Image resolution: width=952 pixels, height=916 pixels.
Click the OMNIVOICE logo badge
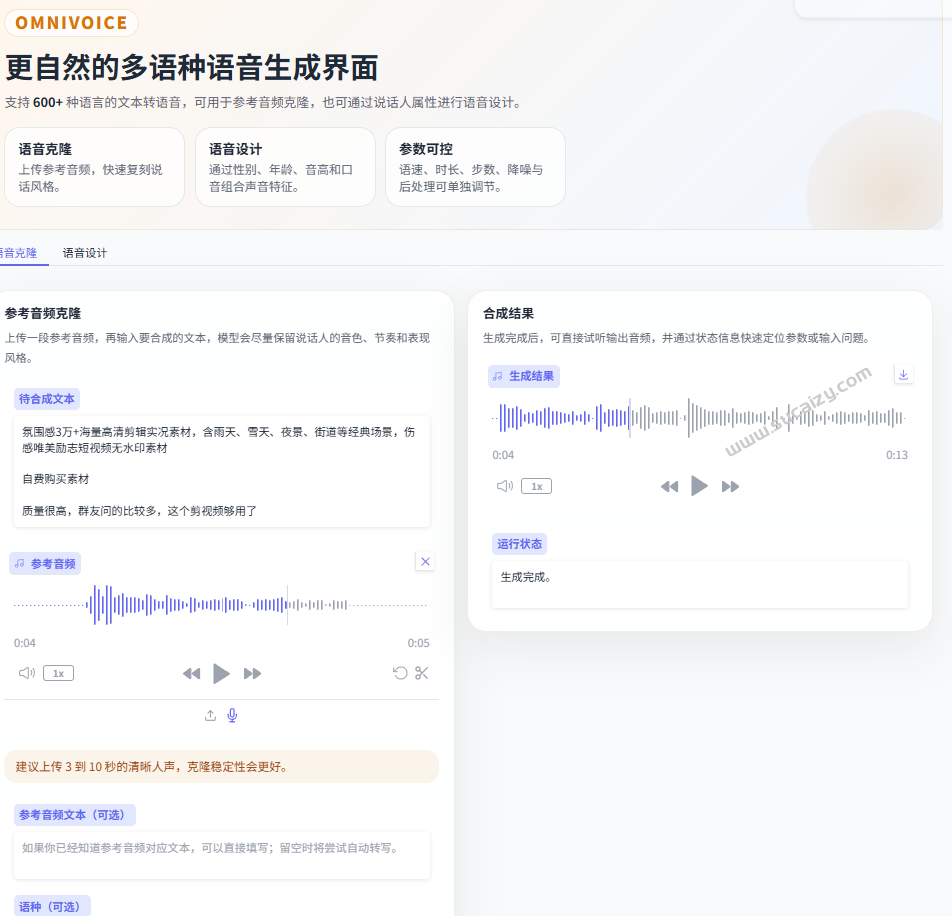72,23
